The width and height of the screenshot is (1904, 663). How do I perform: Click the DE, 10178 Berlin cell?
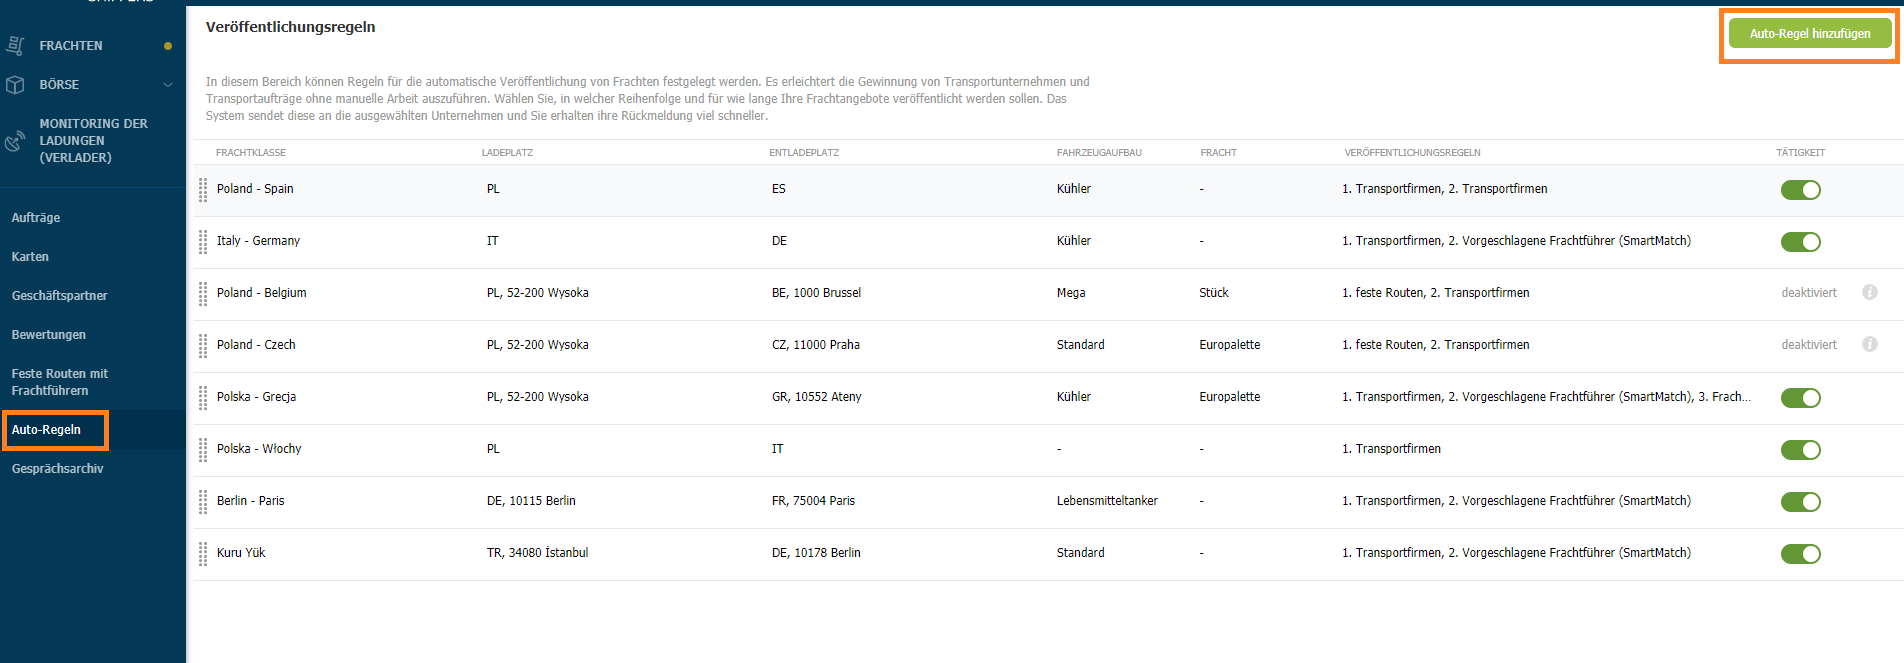[x=816, y=553]
